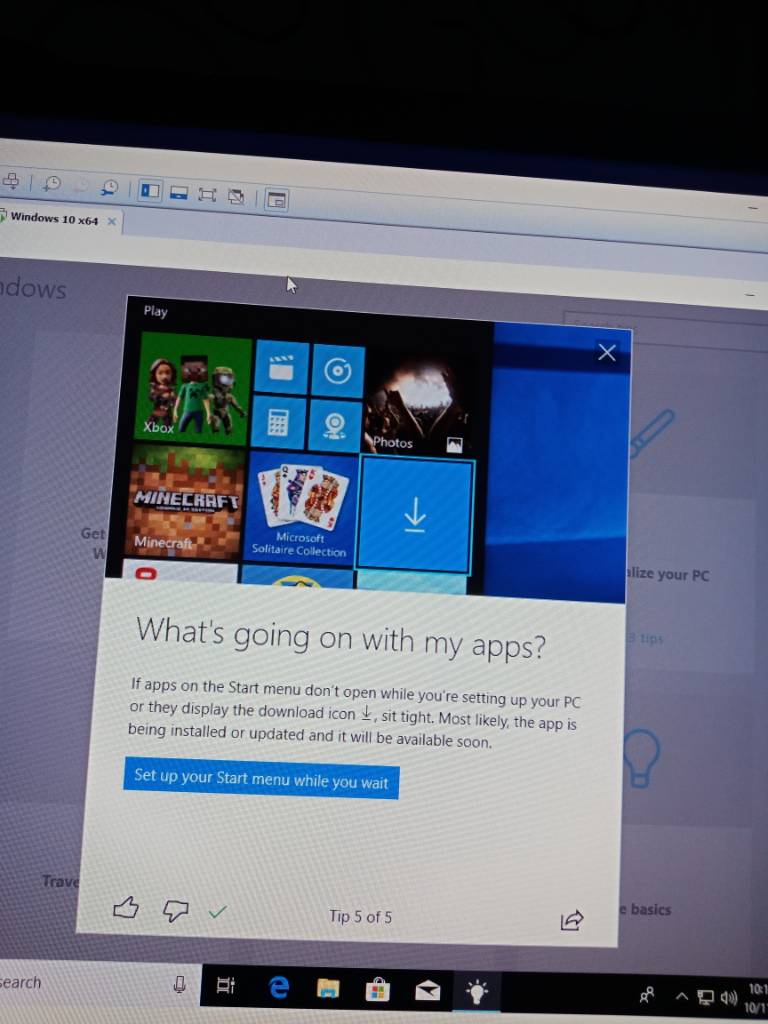768x1024 pixels.
Task: Click the Calculator tile
Action: (278, 423)
